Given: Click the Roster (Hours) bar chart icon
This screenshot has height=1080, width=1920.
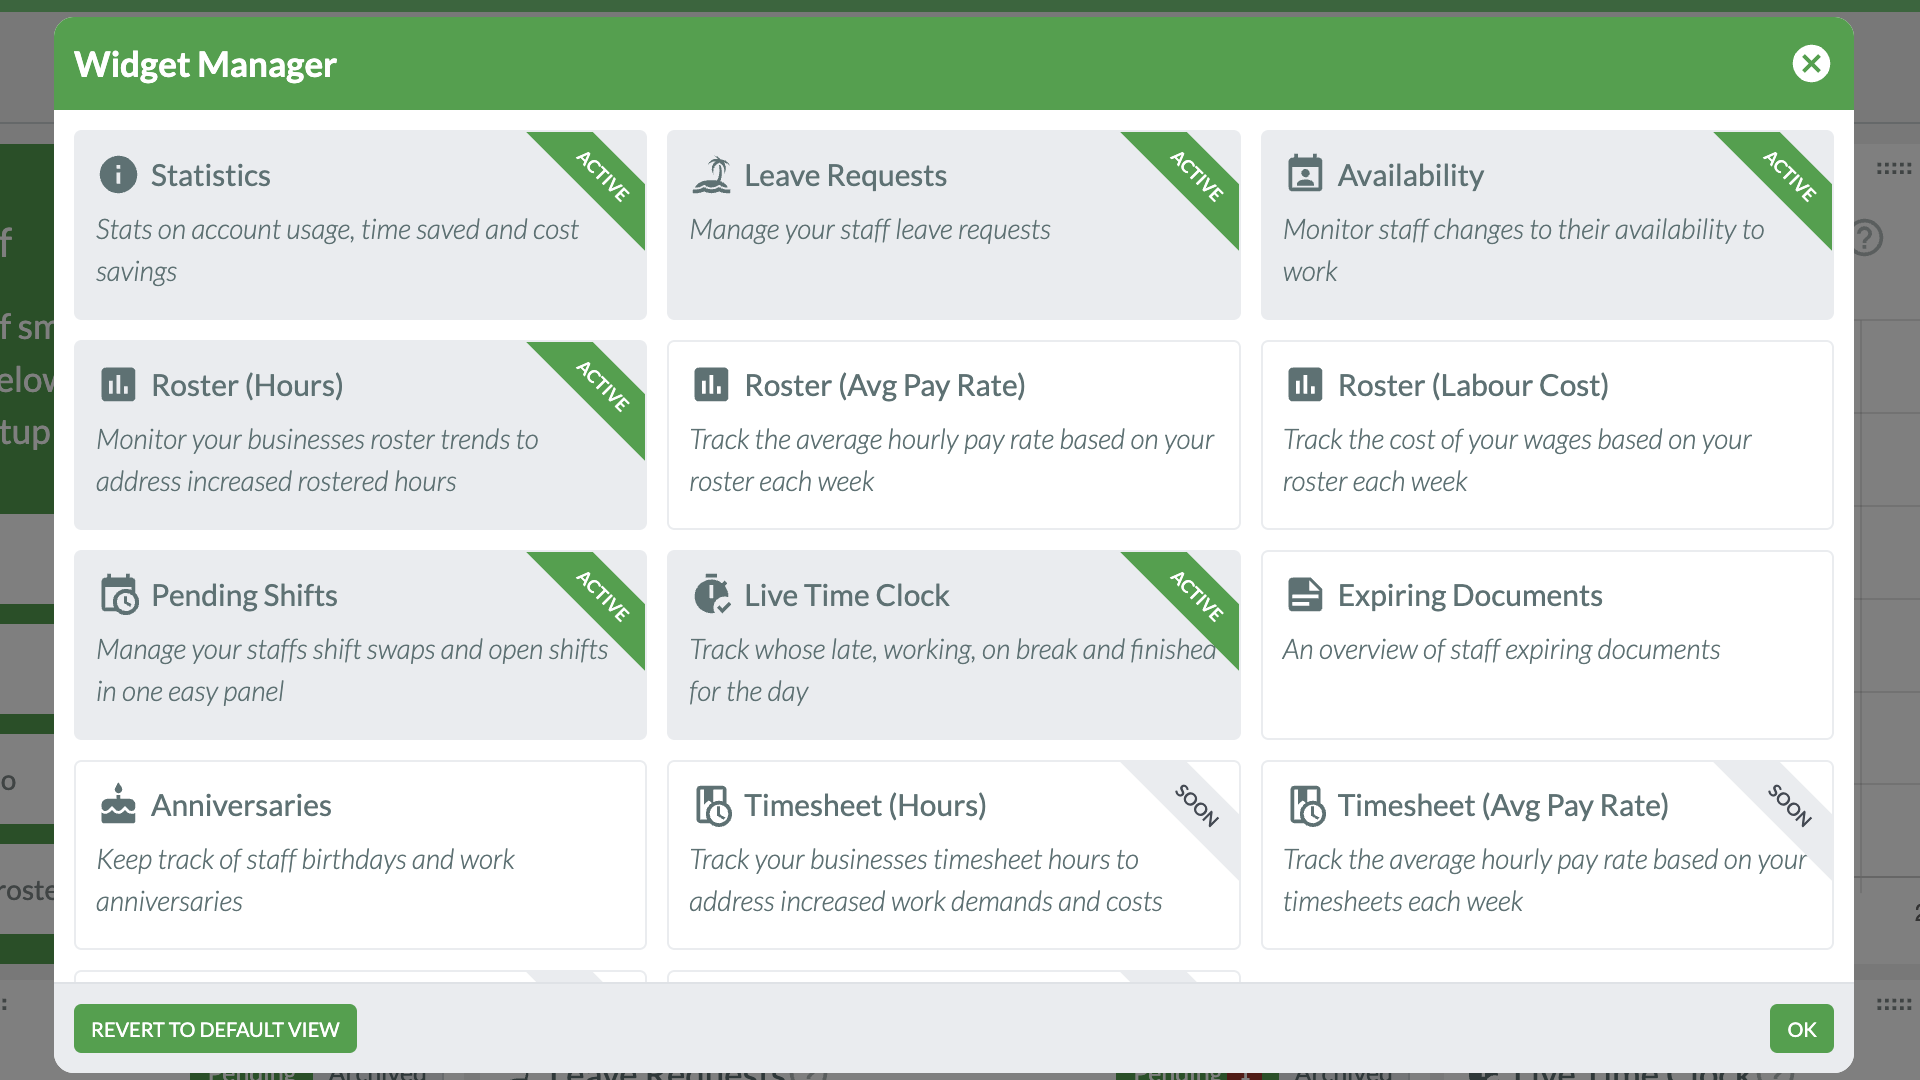Looking at the screenshot, I should (118, 385).
